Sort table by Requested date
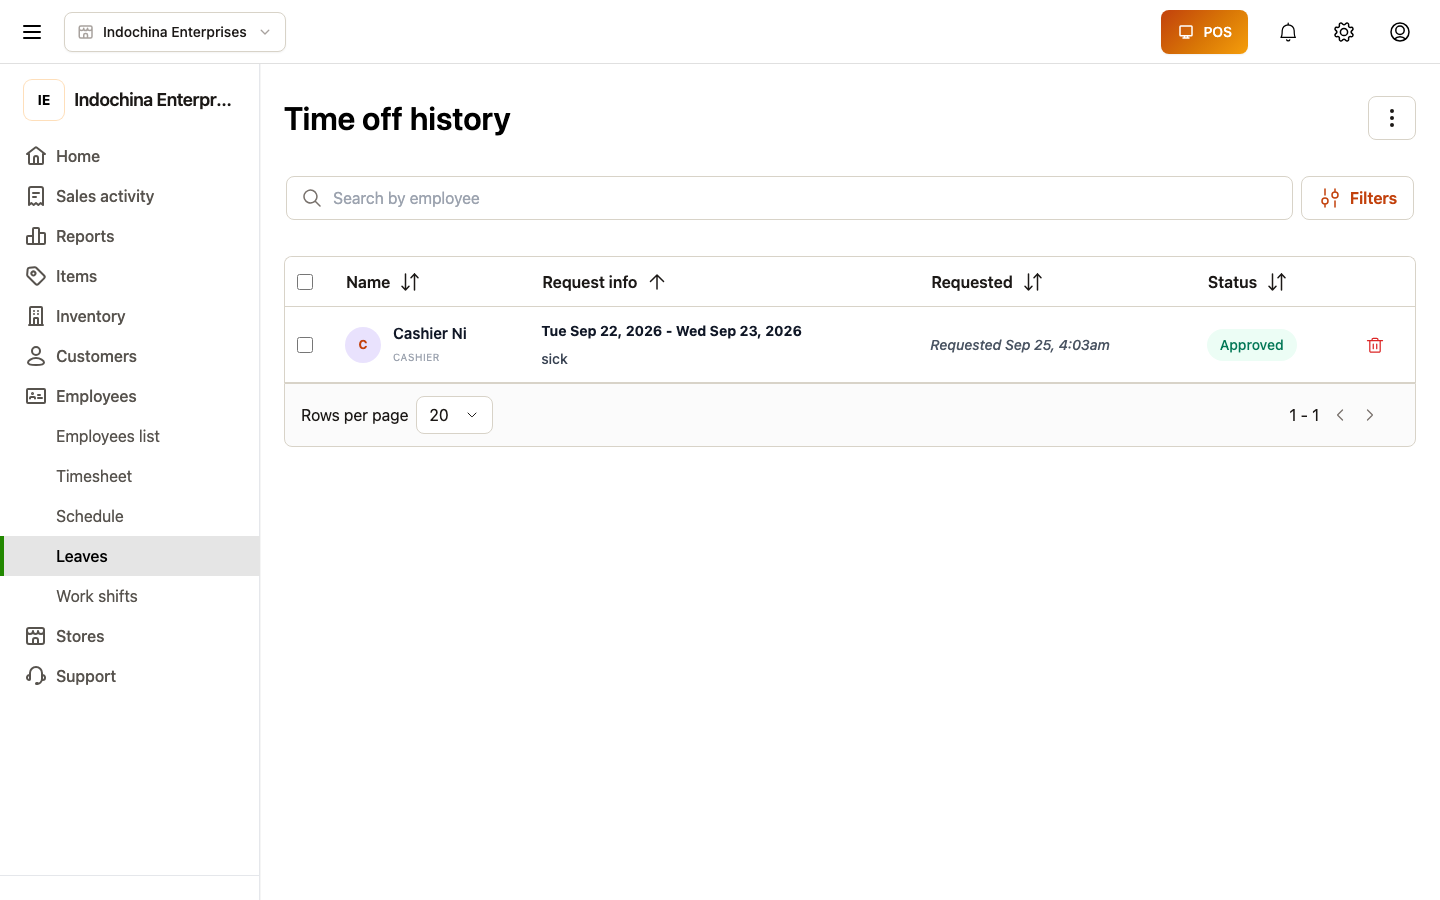1440x900 pixels. [1033, 282]
